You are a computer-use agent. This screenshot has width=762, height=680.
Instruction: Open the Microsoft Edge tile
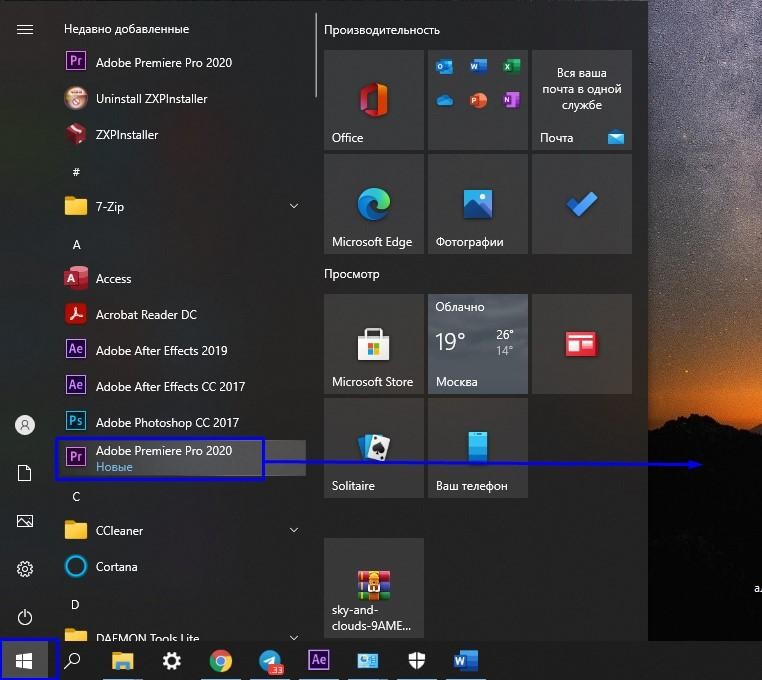[374, 204]
